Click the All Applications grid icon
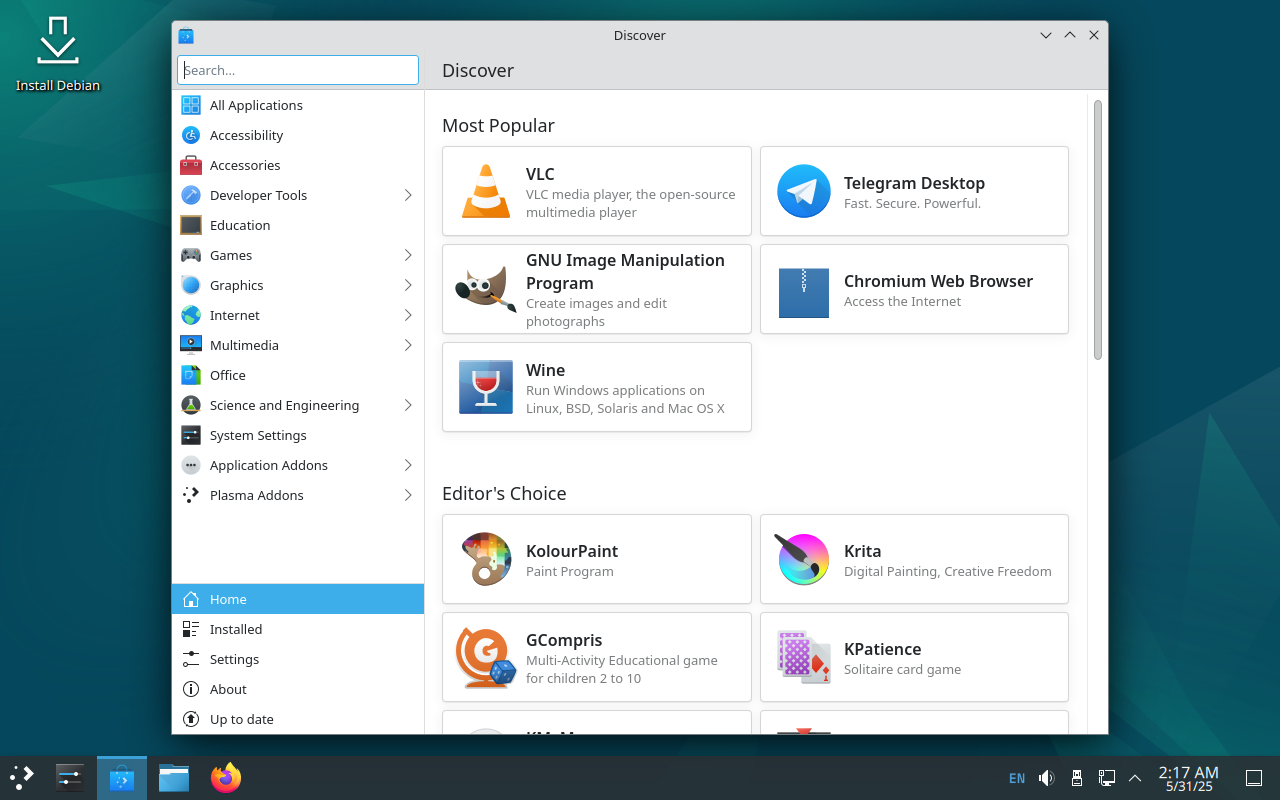The width and height of the screenshot is (1280, 800). pos(191,105)
